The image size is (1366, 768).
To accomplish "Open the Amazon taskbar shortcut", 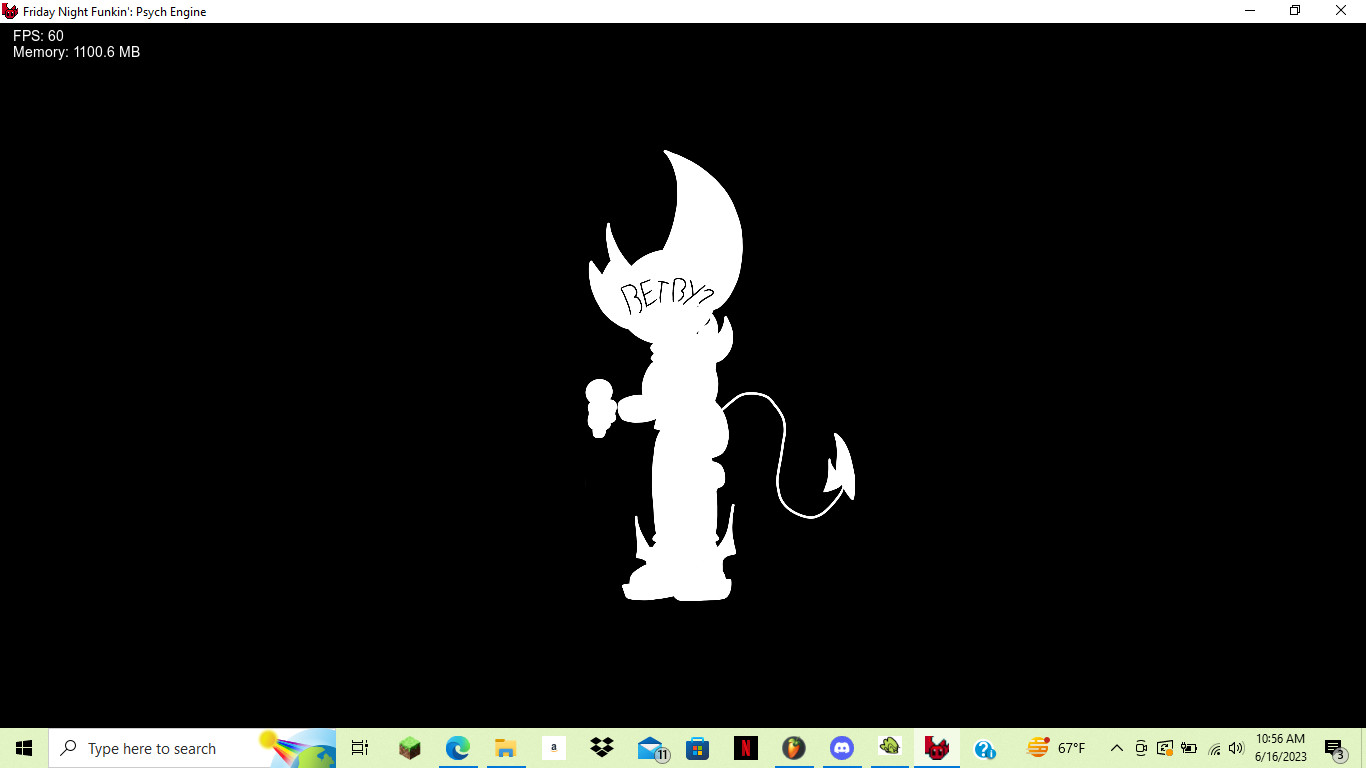I will coord(553,748).
